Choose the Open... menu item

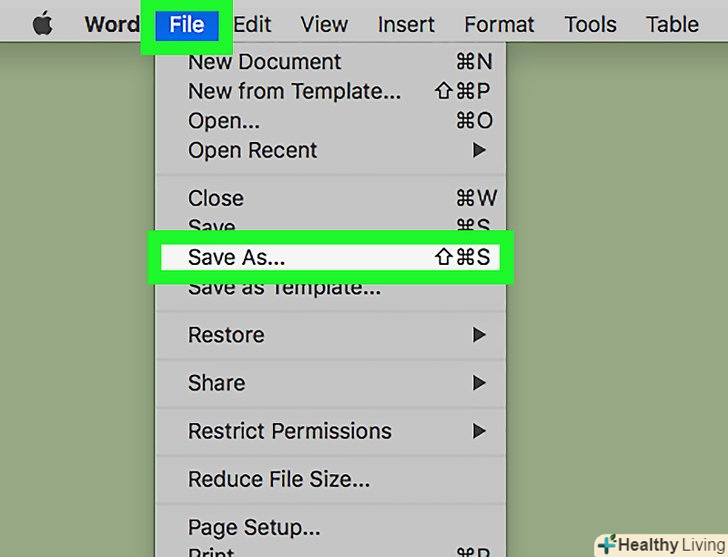(224, 121)
